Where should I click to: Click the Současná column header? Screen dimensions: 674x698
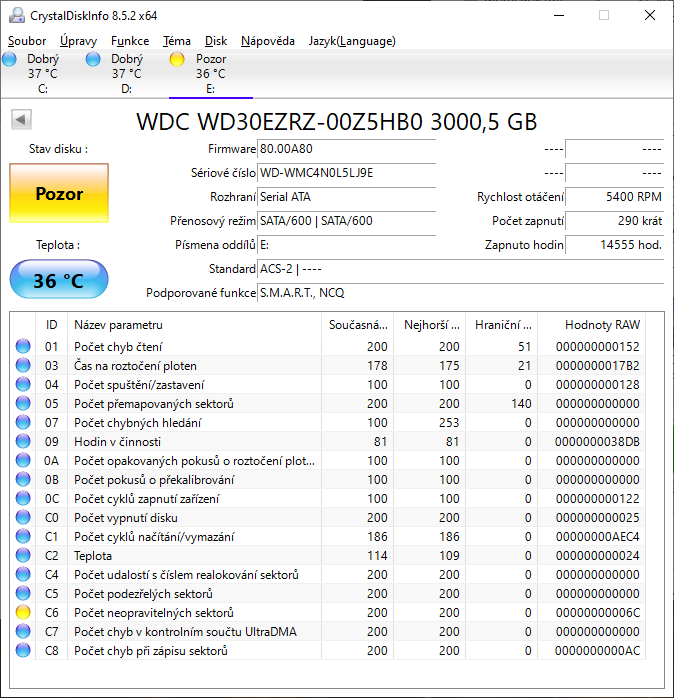point(357,325)
